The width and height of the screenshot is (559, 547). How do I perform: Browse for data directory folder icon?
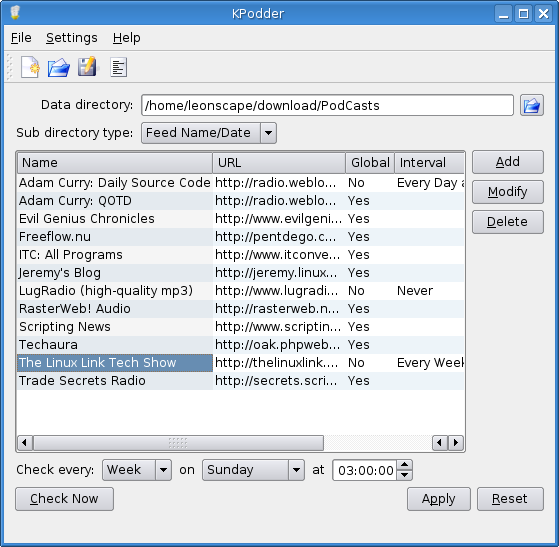(x=532, y=105)
